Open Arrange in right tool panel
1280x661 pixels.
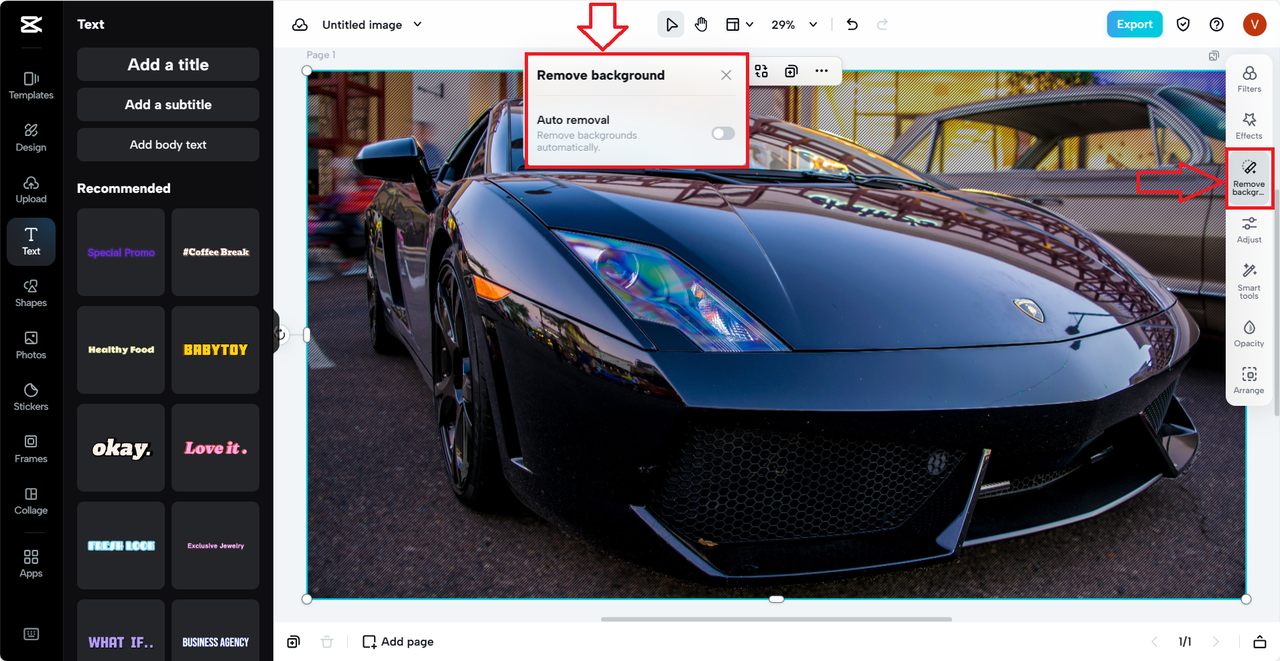(x=1249, y=380)
